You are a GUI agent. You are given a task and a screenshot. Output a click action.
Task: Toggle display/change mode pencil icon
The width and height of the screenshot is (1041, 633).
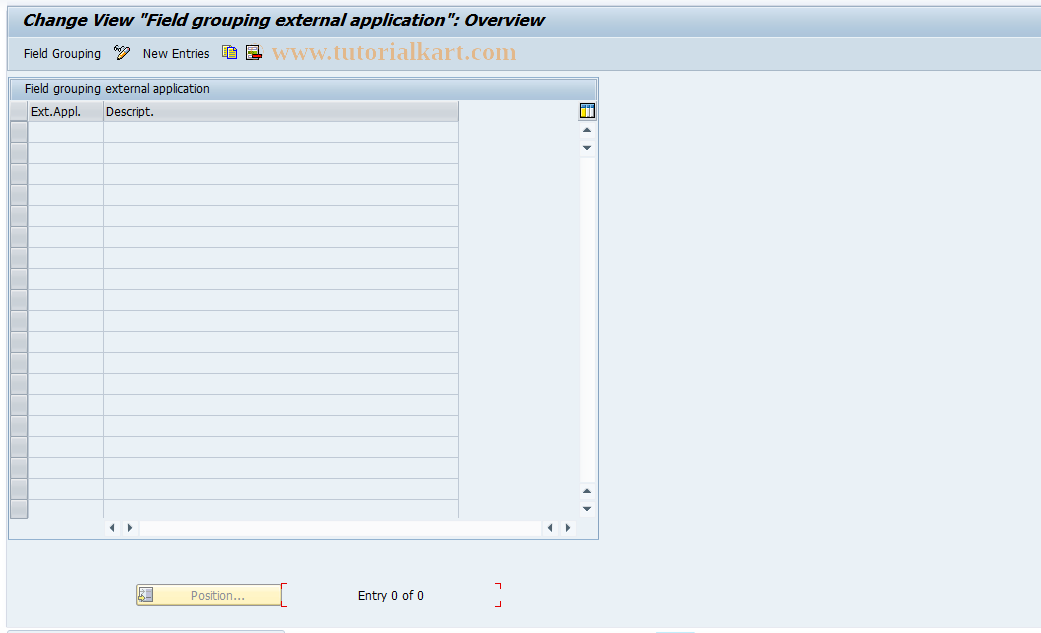(121, 53)
